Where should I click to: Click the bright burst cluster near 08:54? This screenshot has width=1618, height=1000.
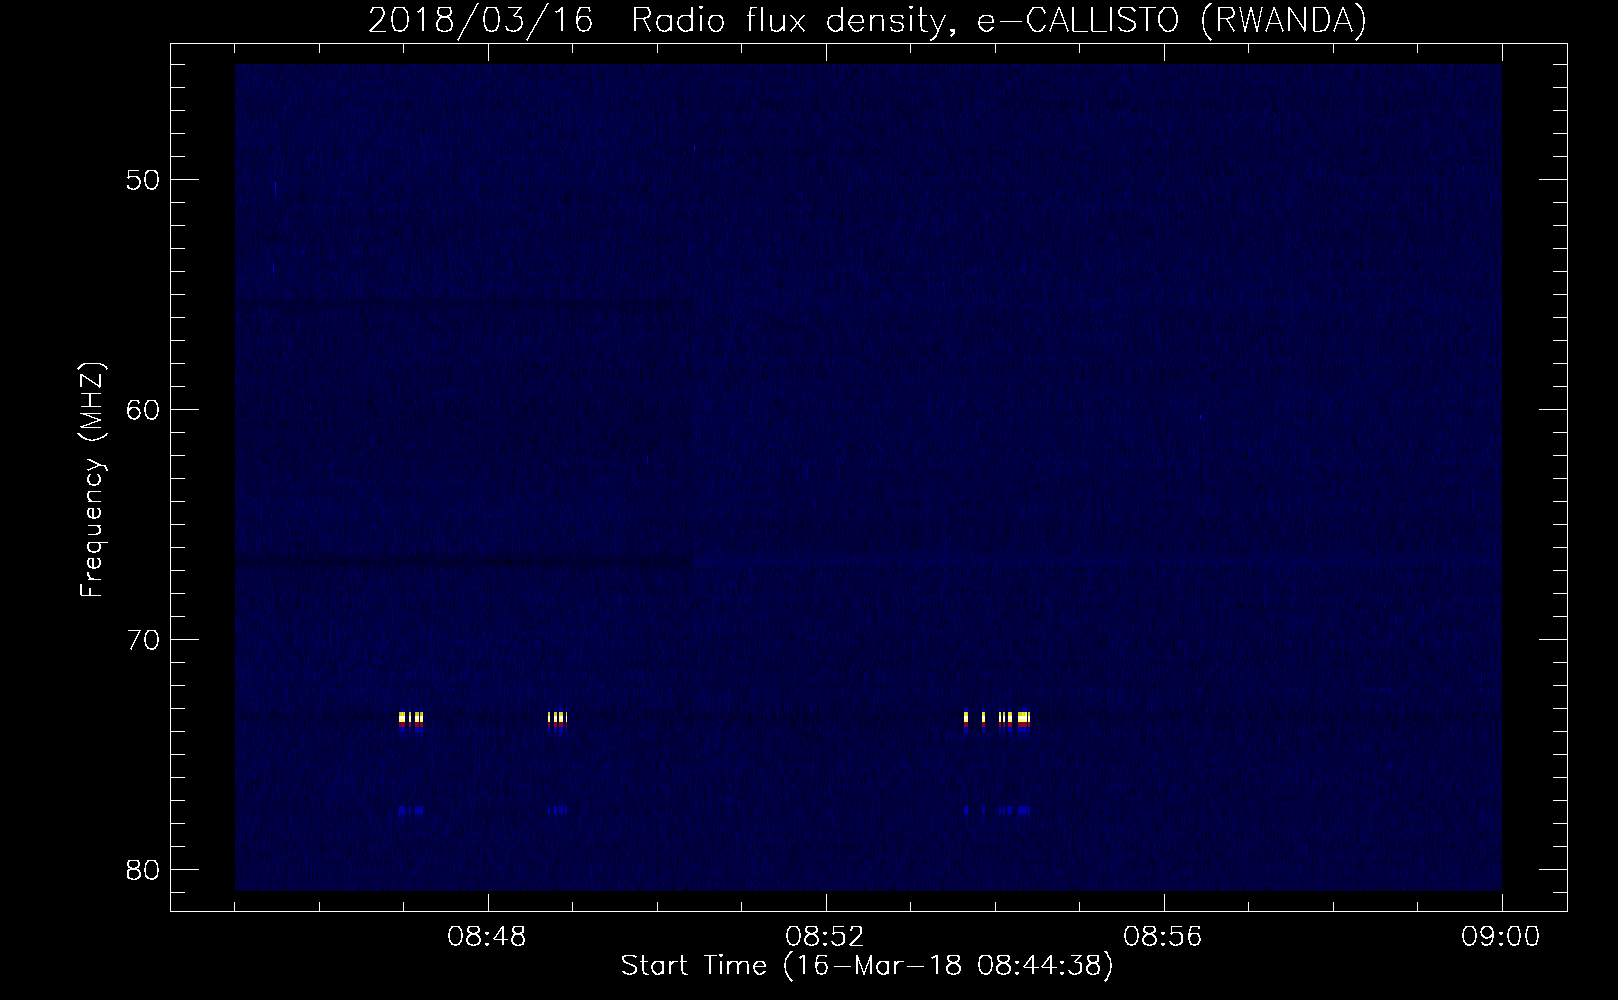click(997, 722)
